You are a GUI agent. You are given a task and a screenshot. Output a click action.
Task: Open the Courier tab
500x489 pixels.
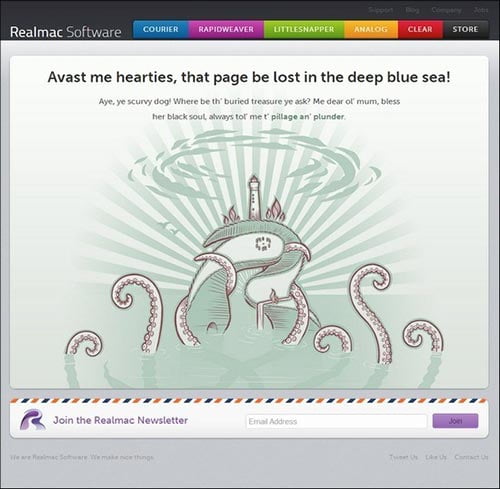point(161,29)
